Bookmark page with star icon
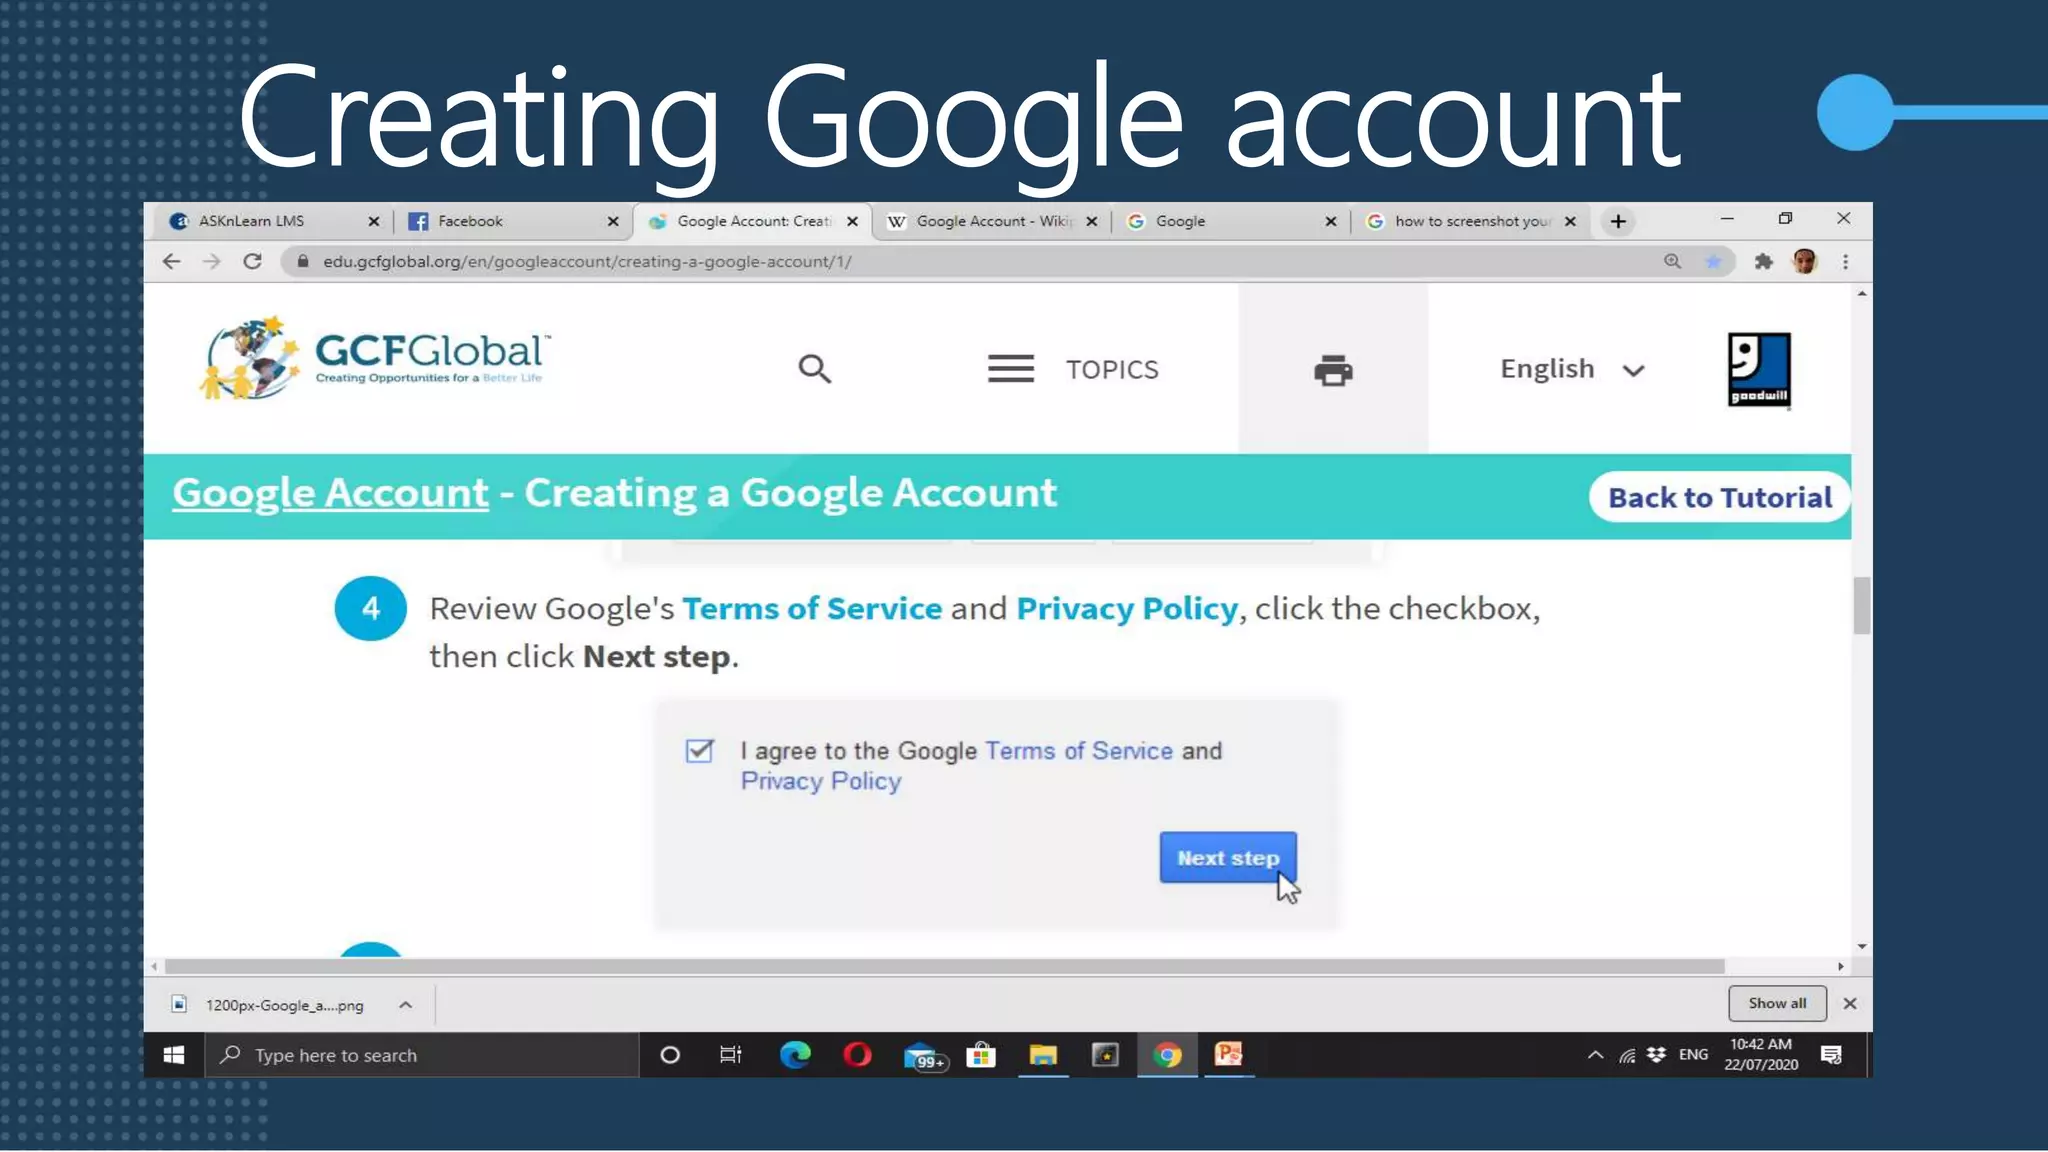Screen dimensions: 2048x1152 pyautogui.click(x=1713, y=261)
